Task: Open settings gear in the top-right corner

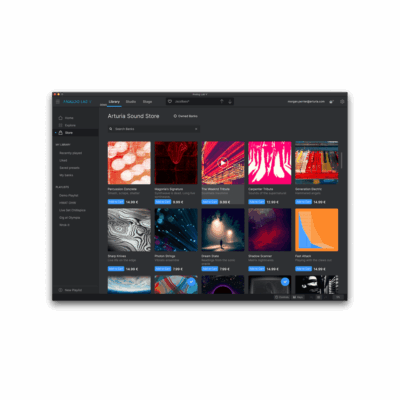Action: coord(342,102)
